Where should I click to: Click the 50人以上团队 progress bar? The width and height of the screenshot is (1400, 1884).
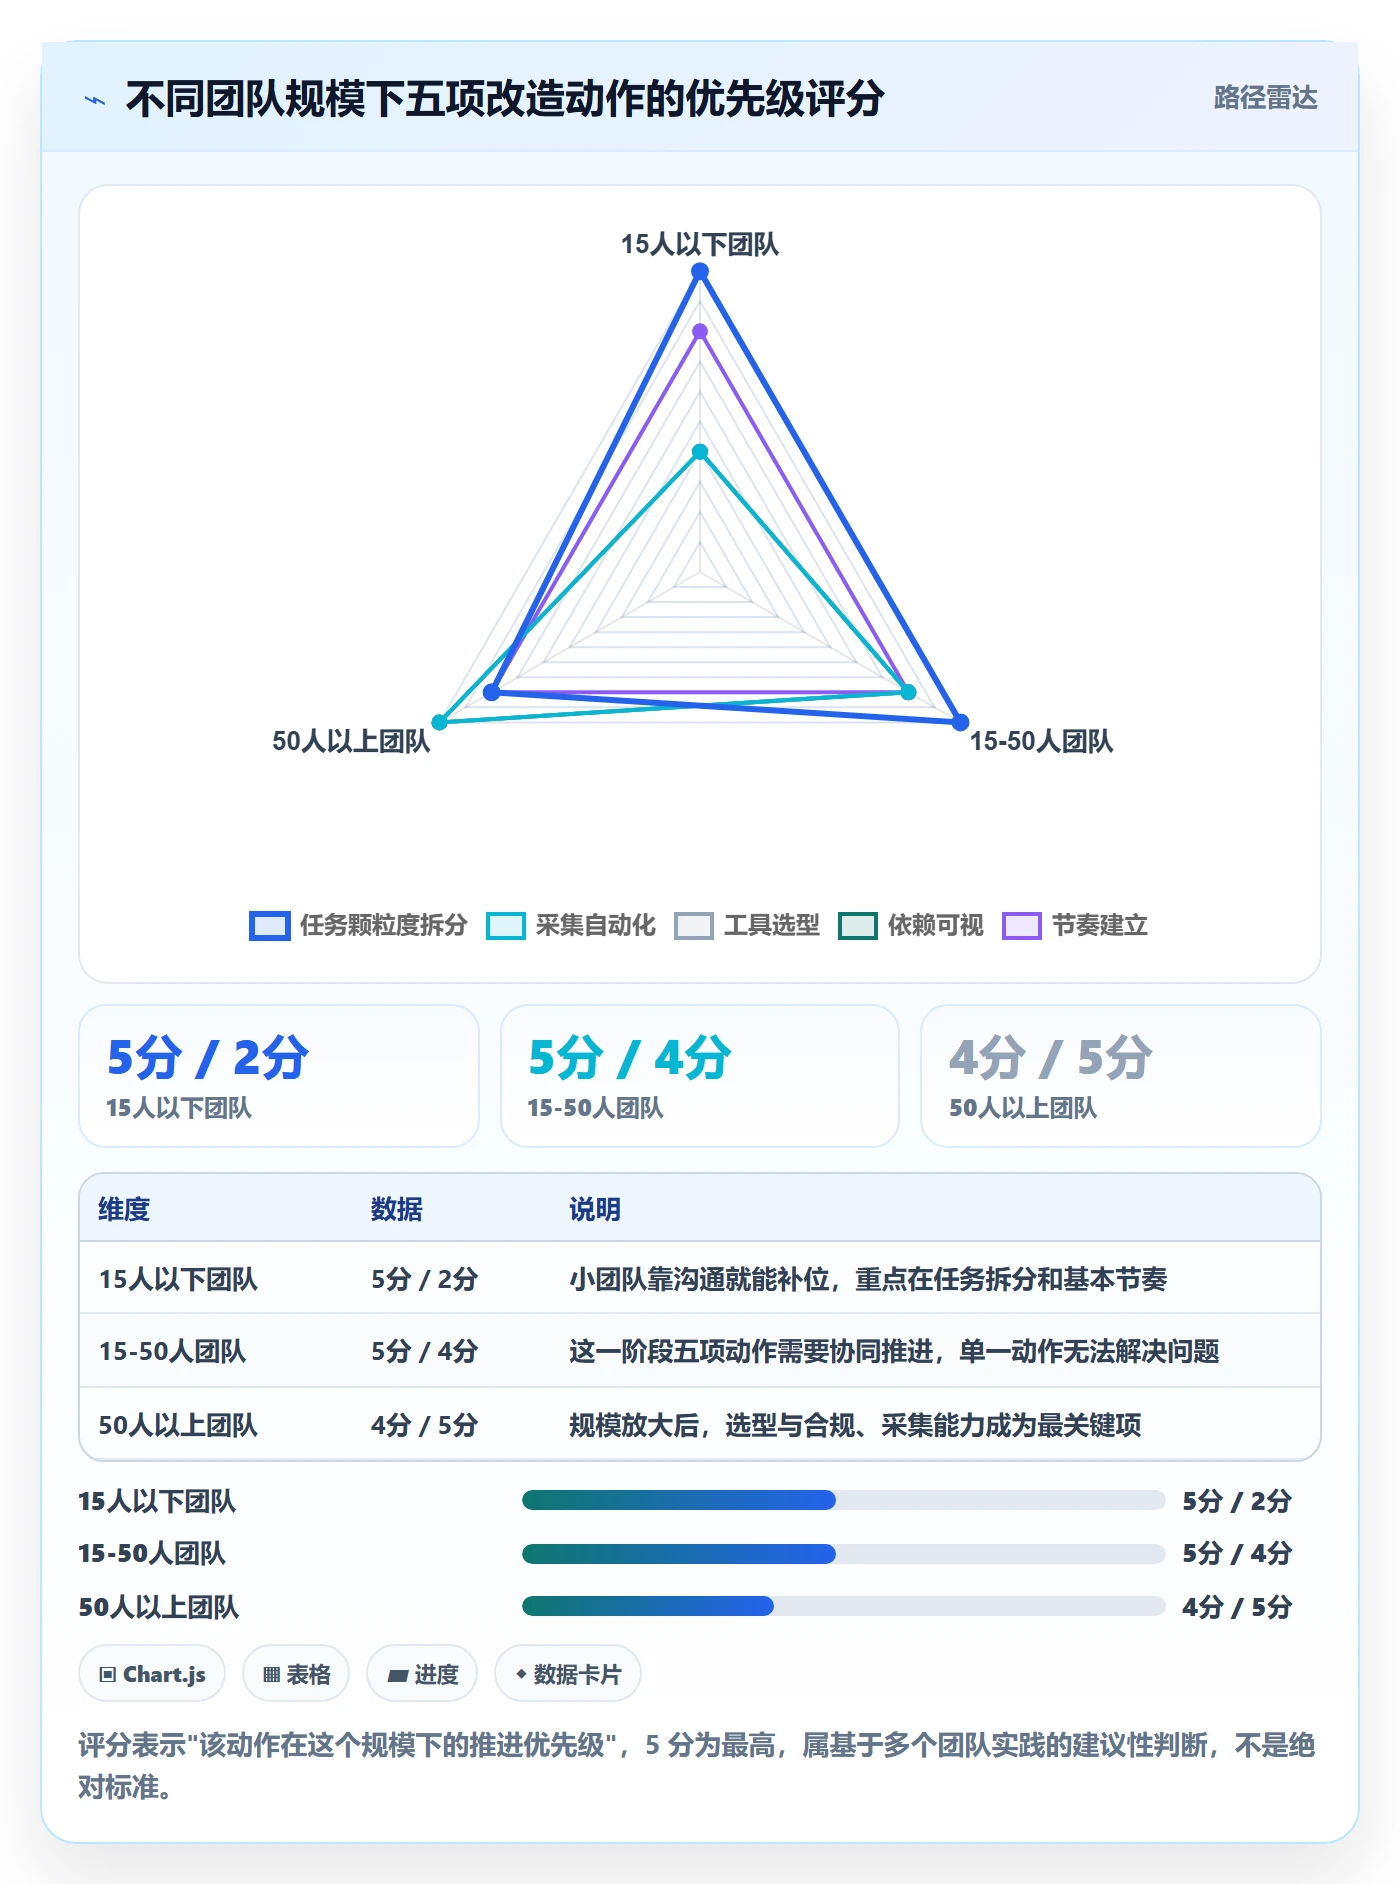843,1606
